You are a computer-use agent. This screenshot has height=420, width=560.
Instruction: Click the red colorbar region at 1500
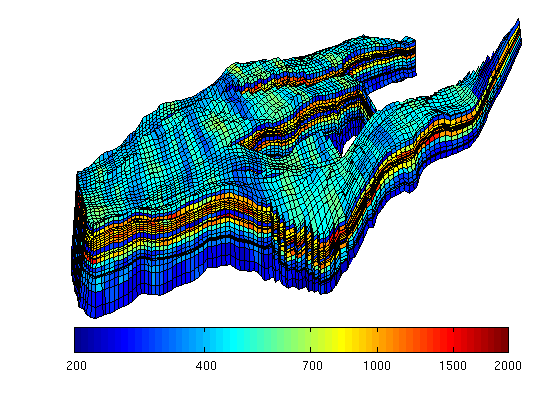coord(454,340)
